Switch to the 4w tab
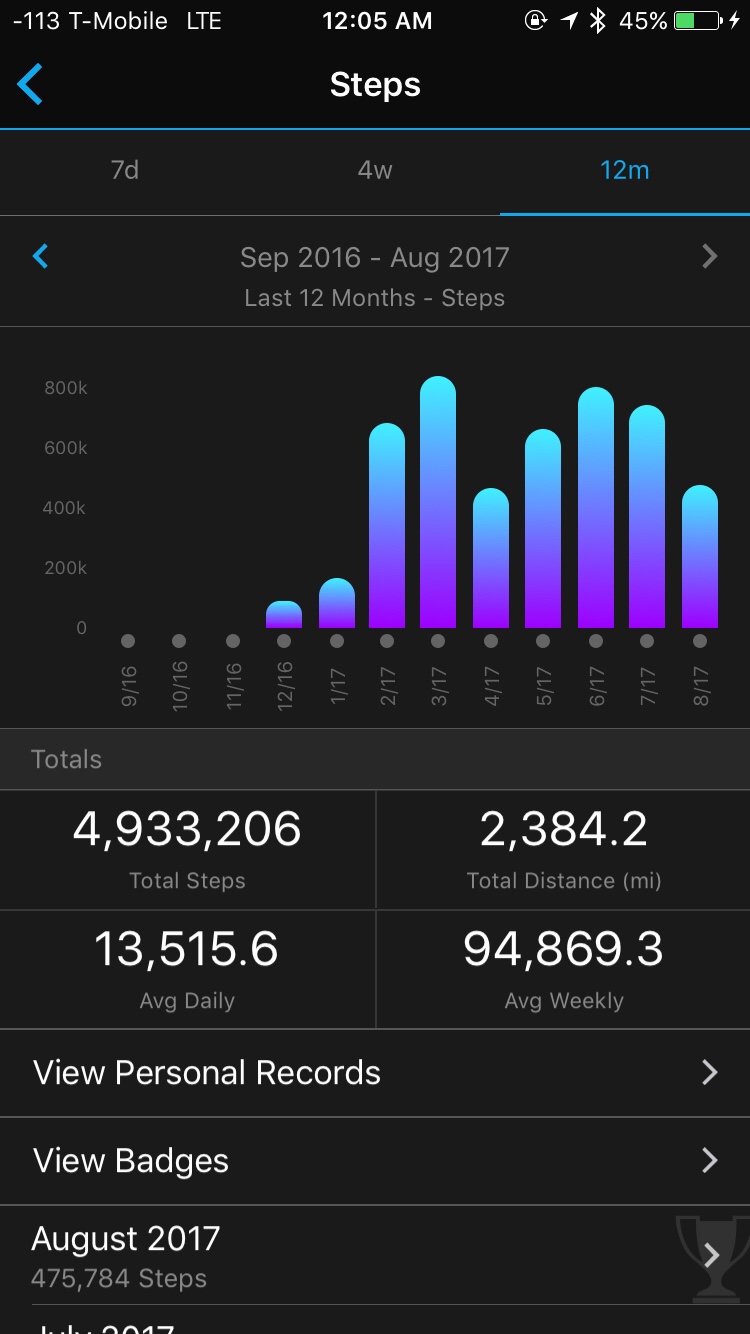The width and height of the screenshot is (750, 1334). pos(375,171)
